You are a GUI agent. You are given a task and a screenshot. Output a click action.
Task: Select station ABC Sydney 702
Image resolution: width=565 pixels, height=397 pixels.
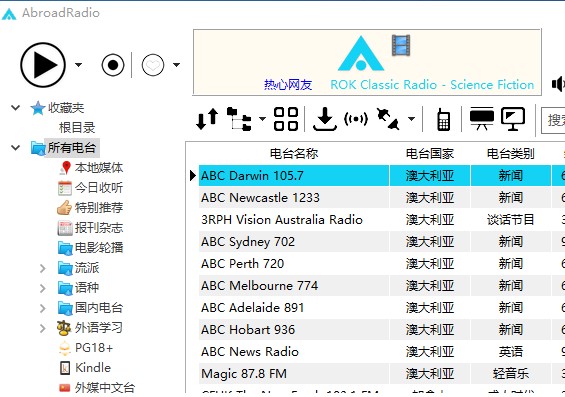(294, 242)
